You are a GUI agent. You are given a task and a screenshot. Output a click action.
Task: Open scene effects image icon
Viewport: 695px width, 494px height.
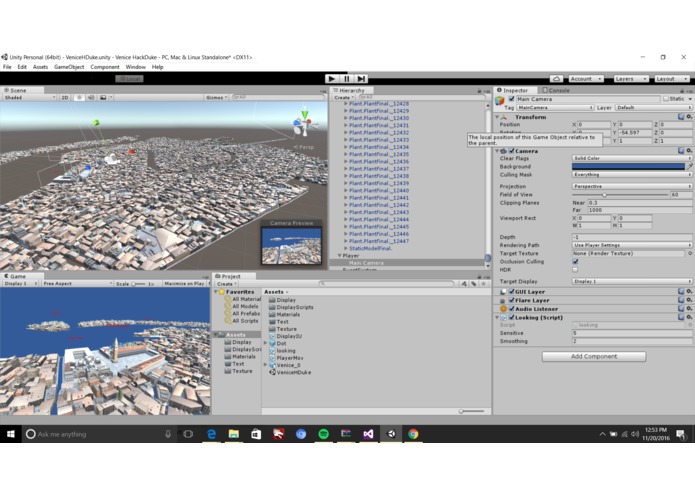103,97
